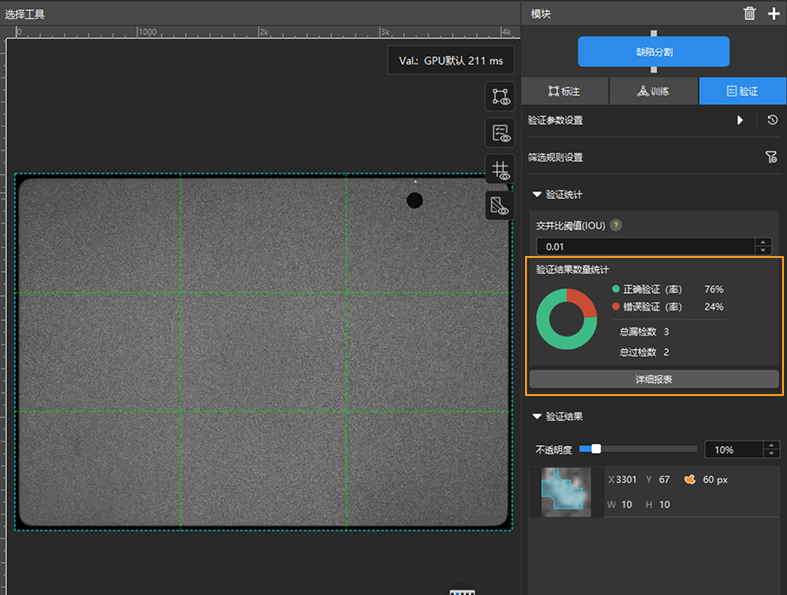Click the orange defect area icon
The height and width of the screenshot is (595, 787).
coord(690,480)
